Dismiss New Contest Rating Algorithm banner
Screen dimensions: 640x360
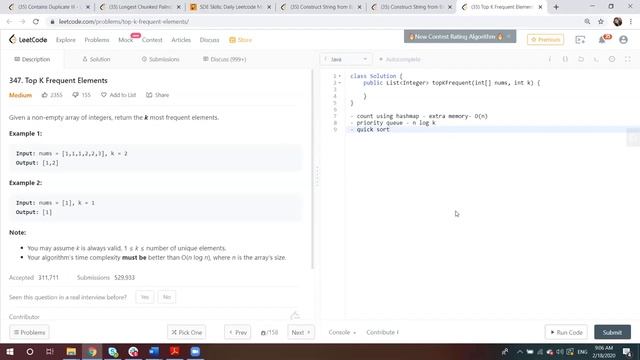coord(509,36)
